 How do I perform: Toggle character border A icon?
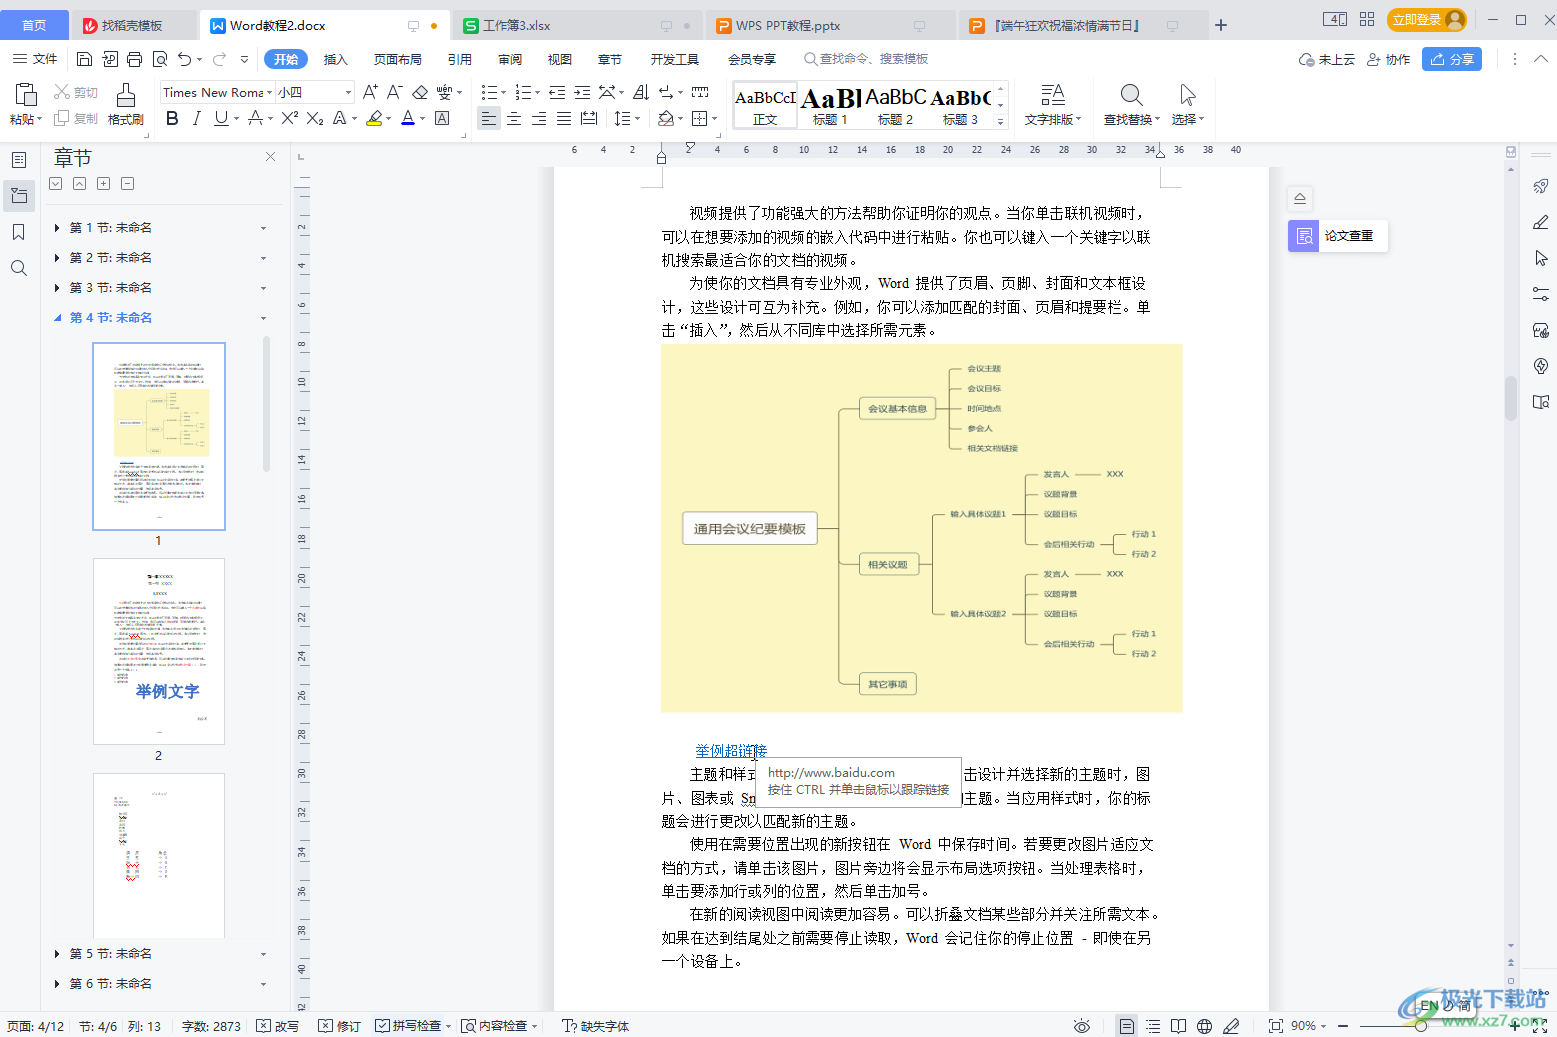pyautogui.click(x=442, y=118)
